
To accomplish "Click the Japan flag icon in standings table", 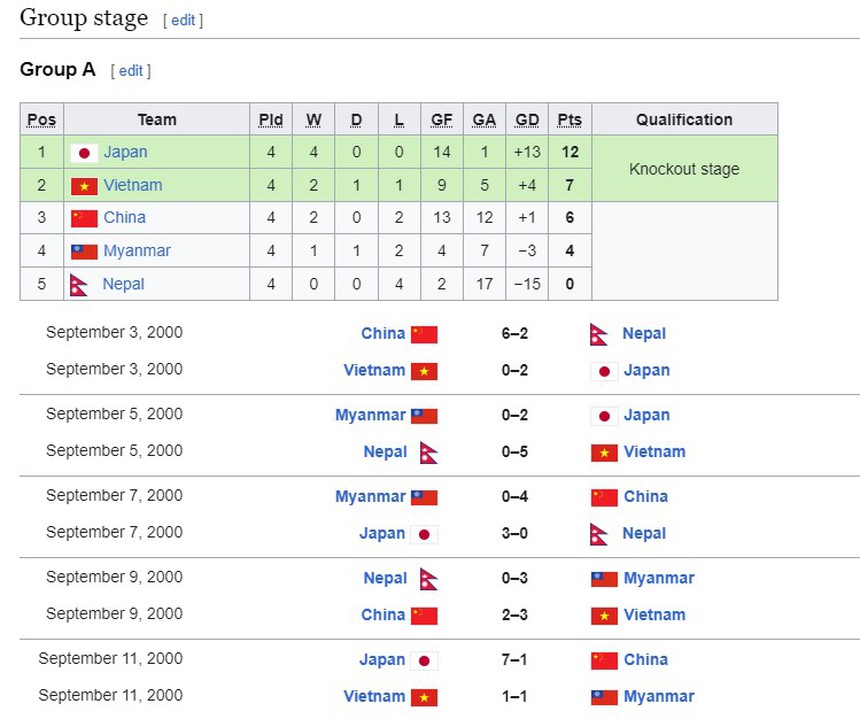I will (x=84, y=153).
